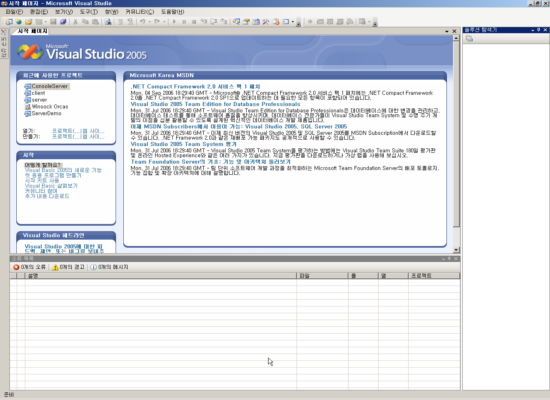Open the first toolbar's options chevron
Viewport: 550px width, 400px height.
tap(299, 22)
